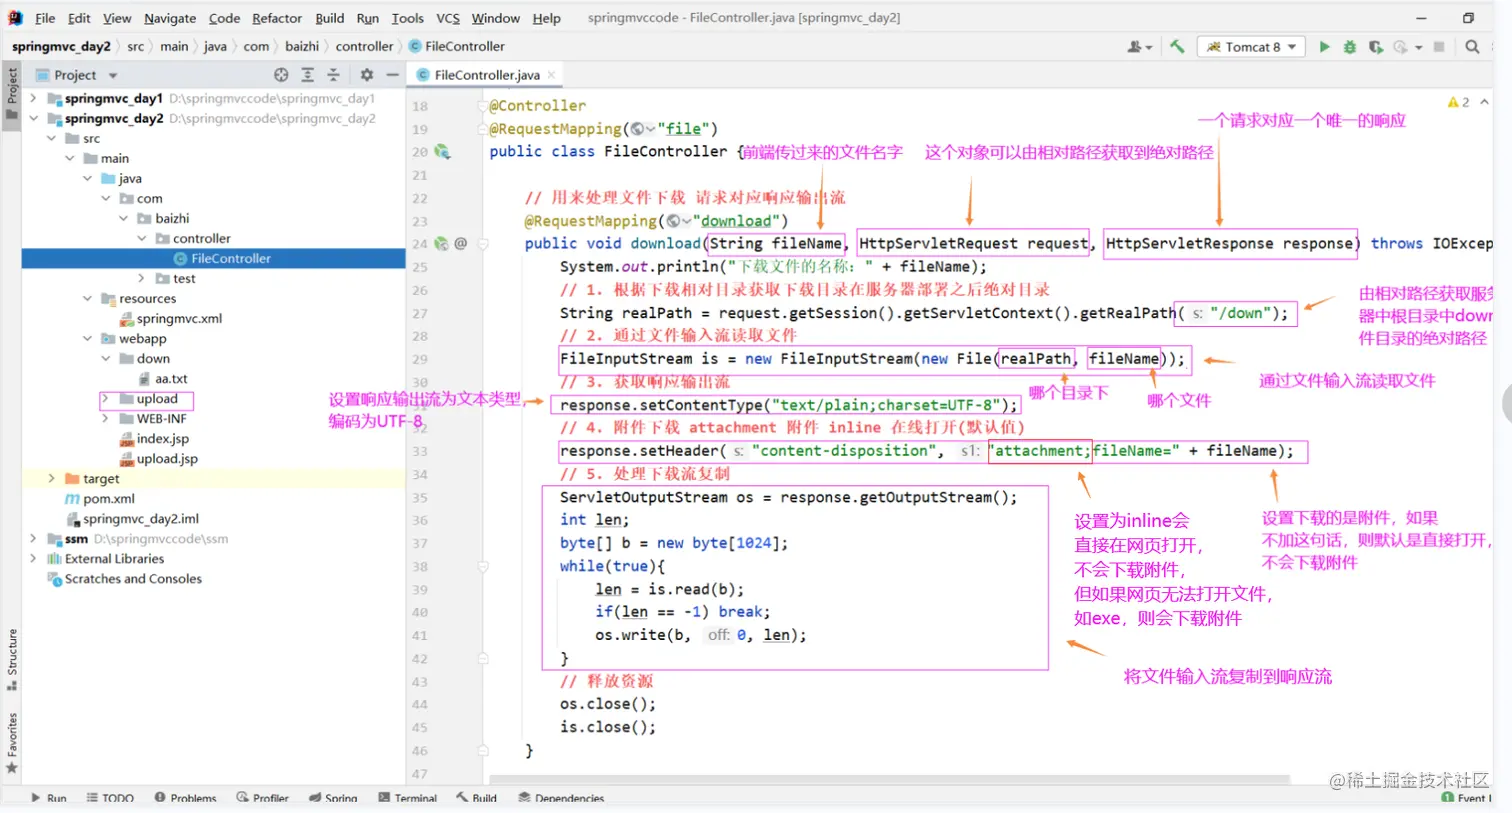Click the FileController breadcrumb
1512x813 pixels.
click(x=457, y=46)
